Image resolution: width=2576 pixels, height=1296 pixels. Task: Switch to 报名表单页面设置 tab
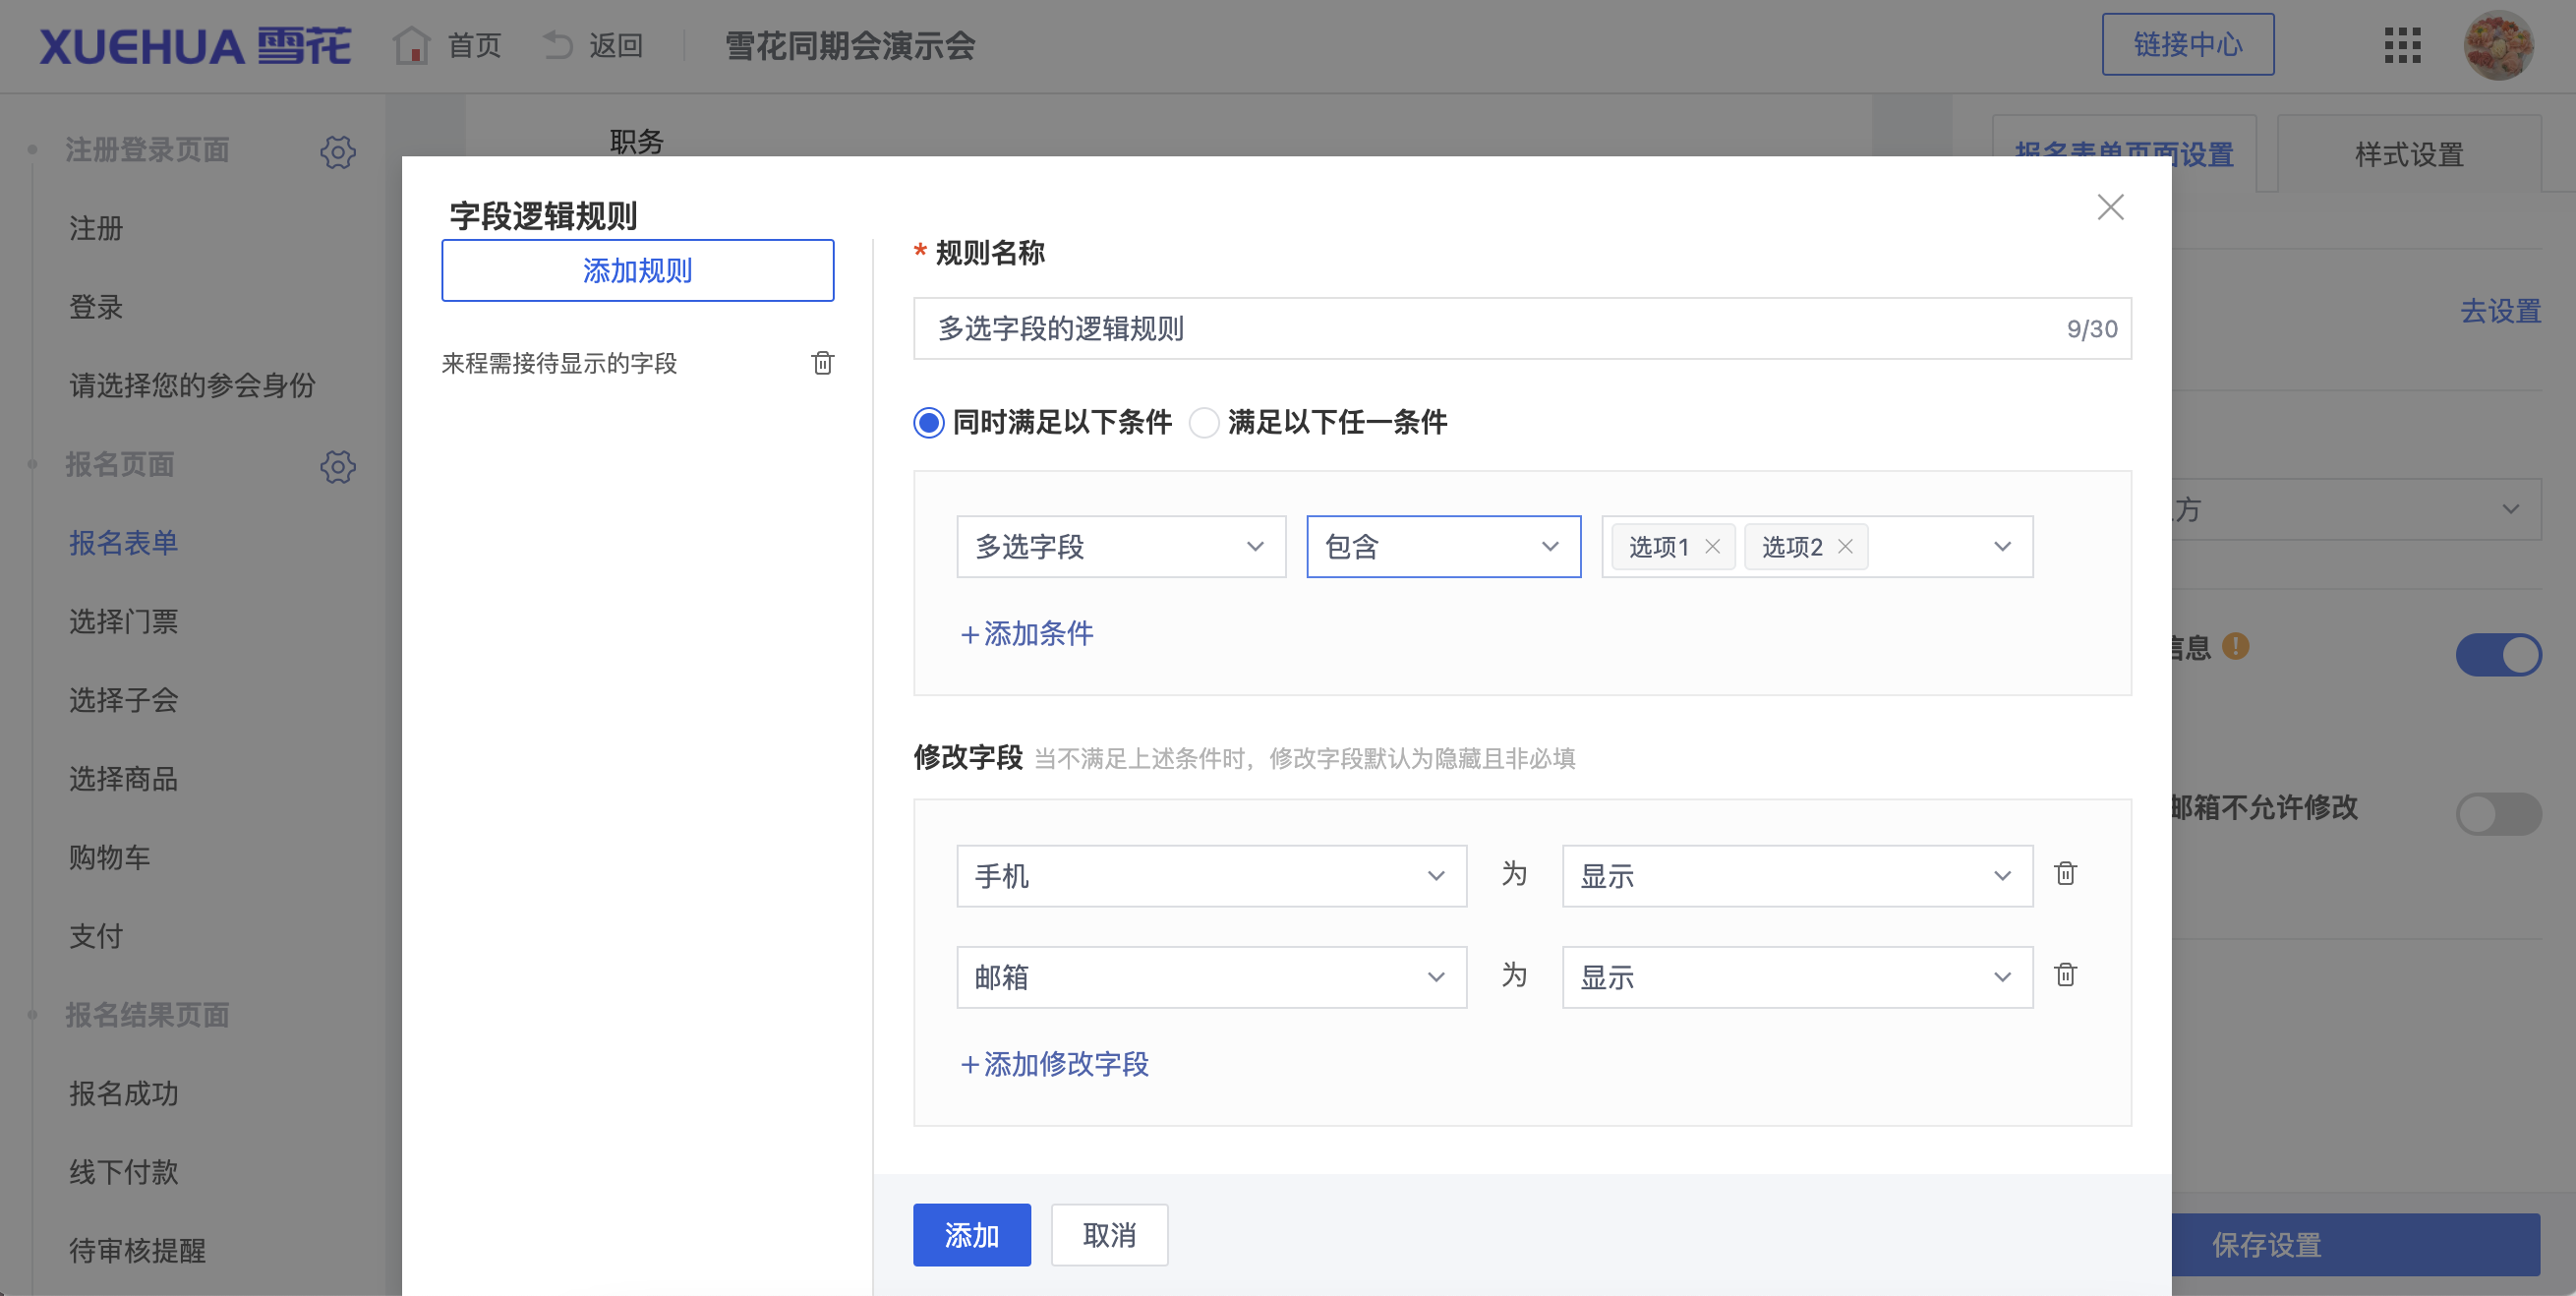2124,155
